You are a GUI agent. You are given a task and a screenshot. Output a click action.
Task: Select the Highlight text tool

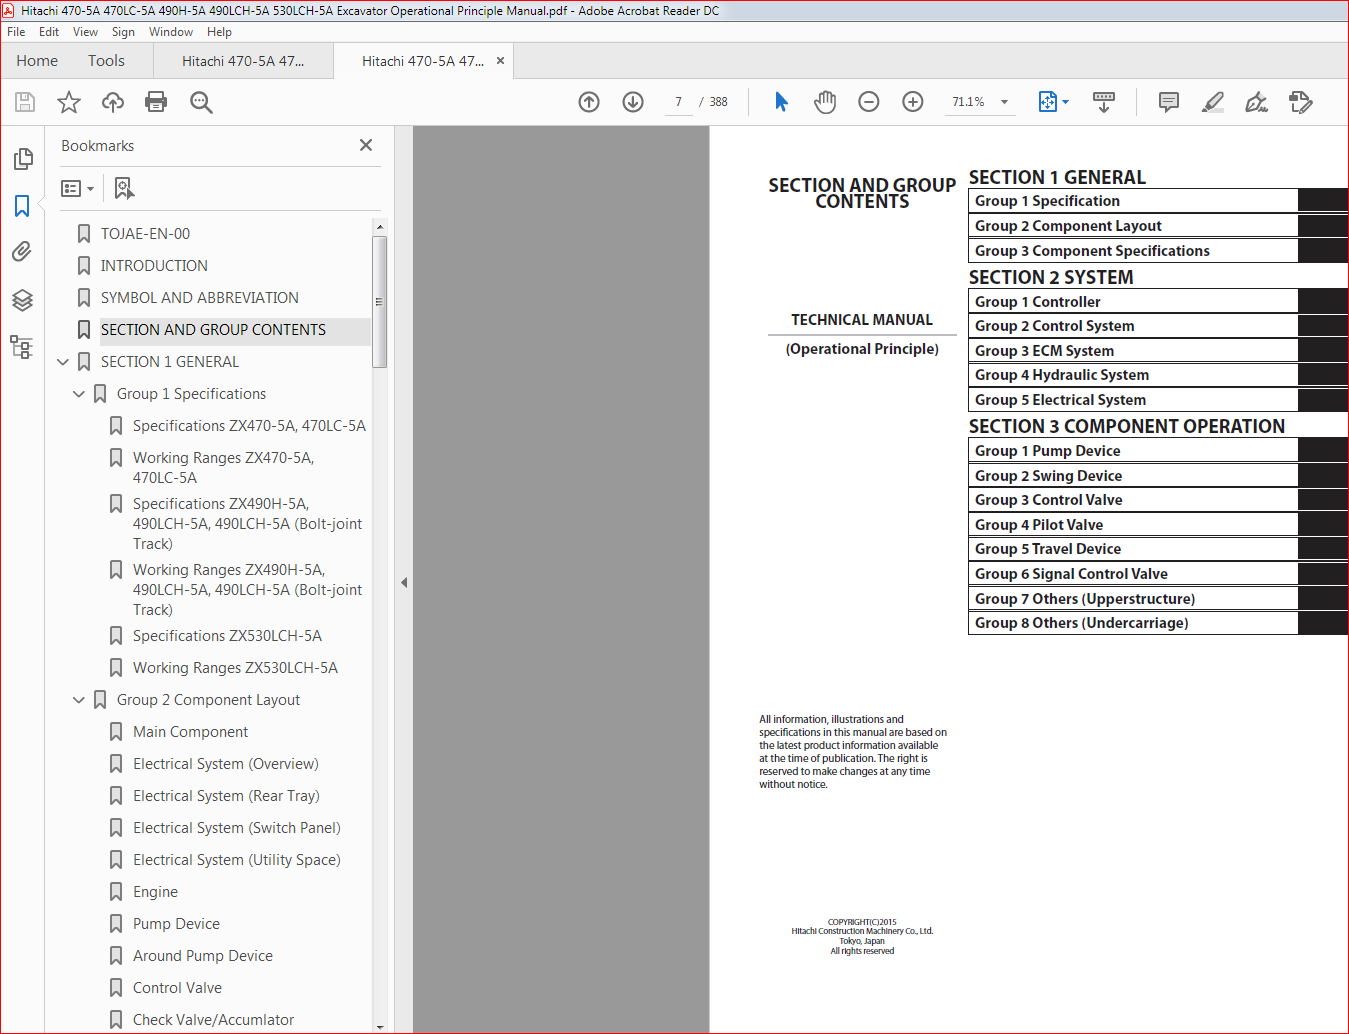[1213, 102]
